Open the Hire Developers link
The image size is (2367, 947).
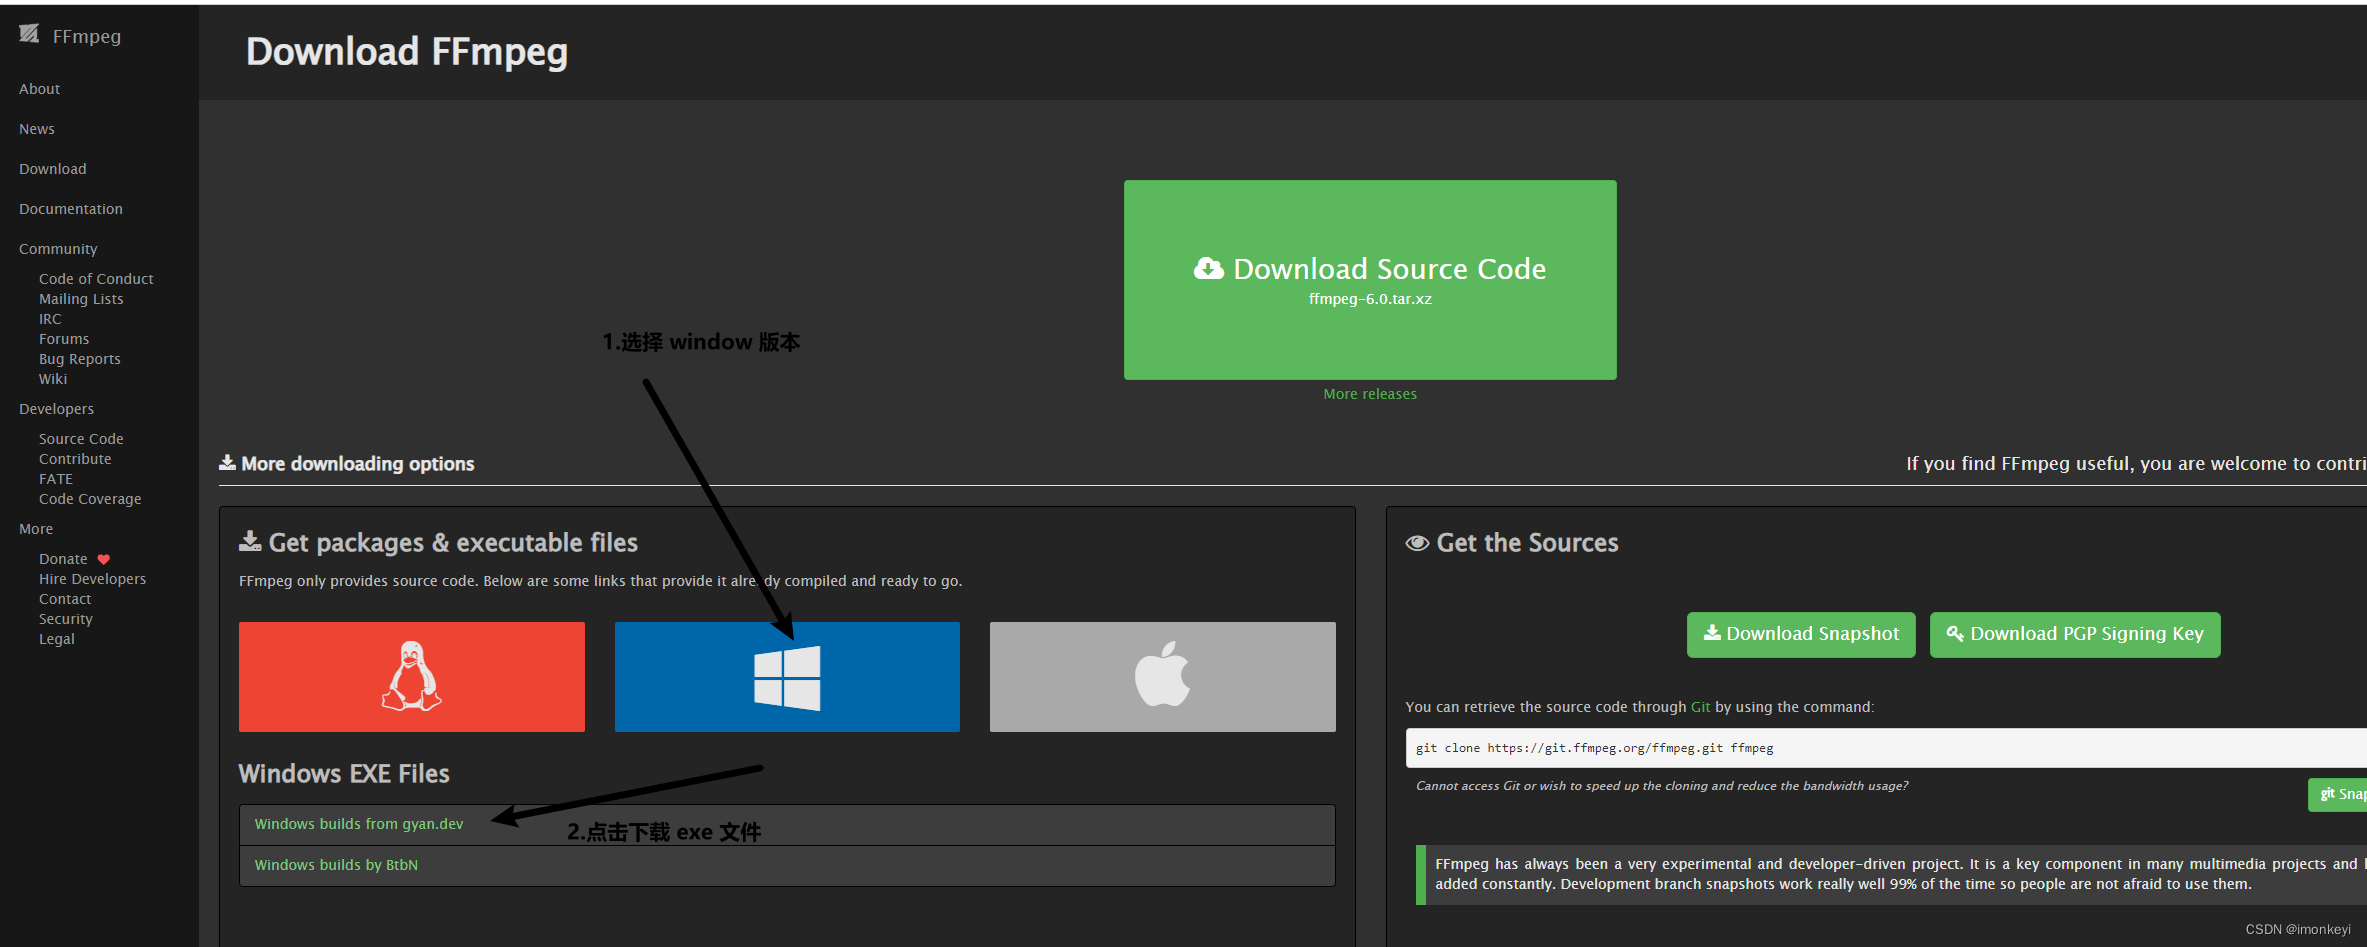coord(92,579)
